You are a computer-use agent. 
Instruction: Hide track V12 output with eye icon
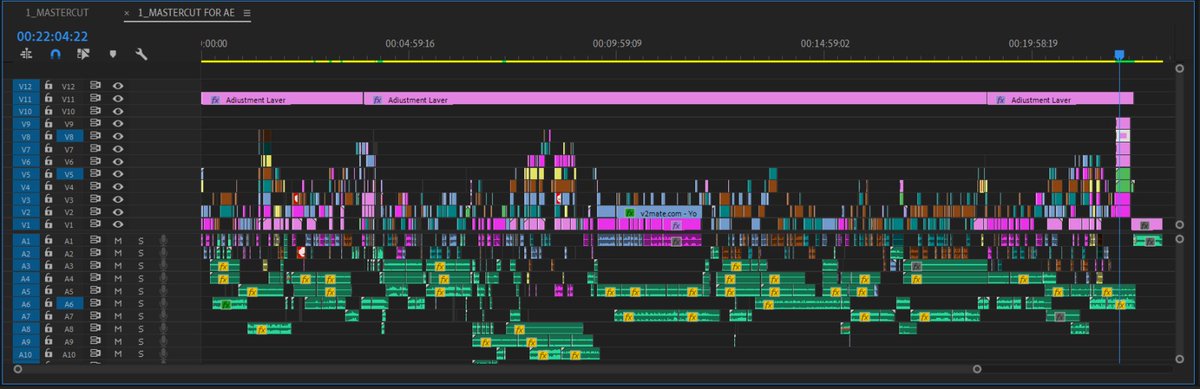[118, 87]
